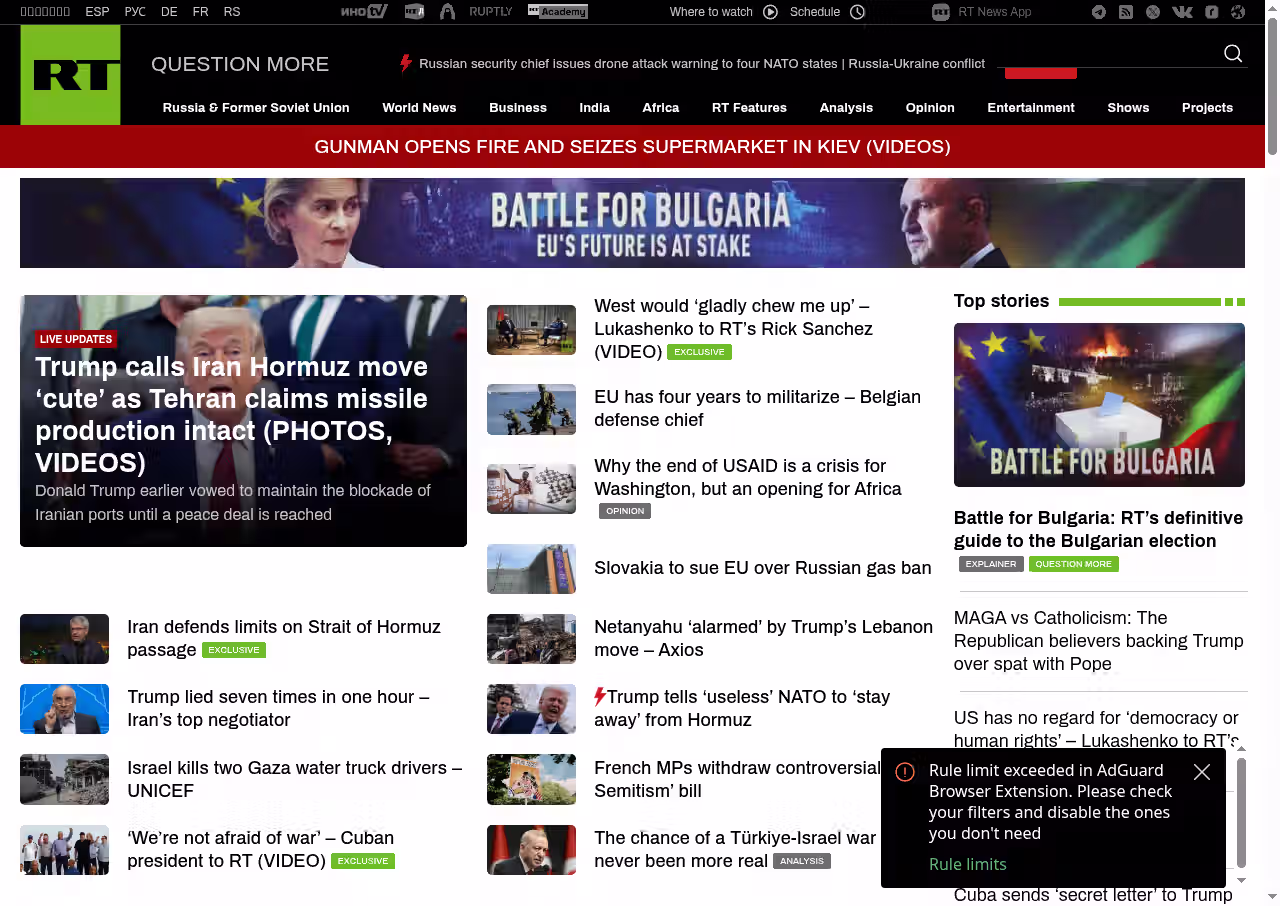Switch site language to DE
This screenshot has width=1280, height=906.
click(x=169, y=12)
